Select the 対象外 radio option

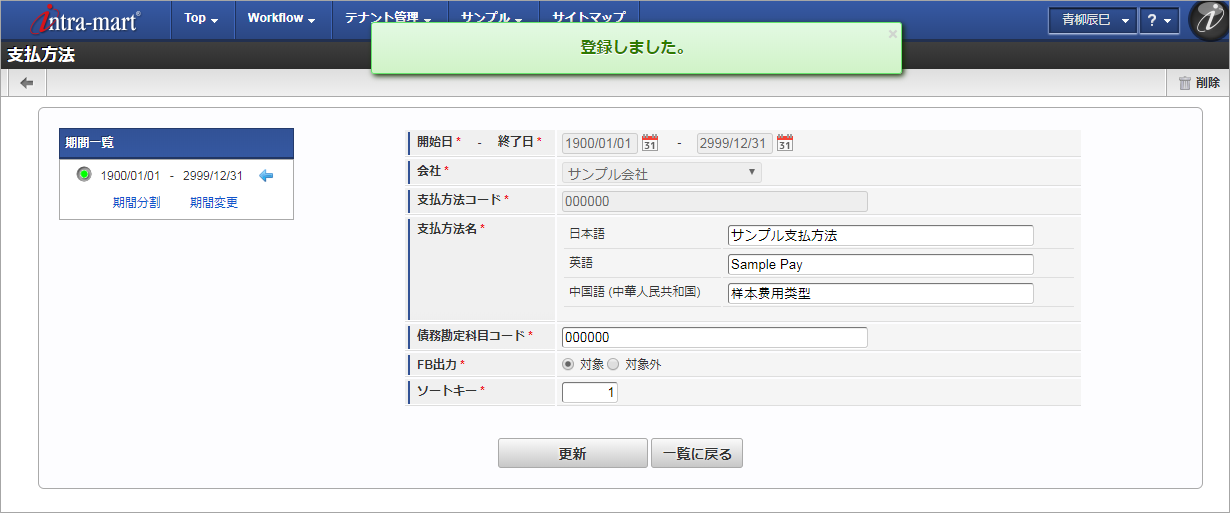(x=613, y=364)
